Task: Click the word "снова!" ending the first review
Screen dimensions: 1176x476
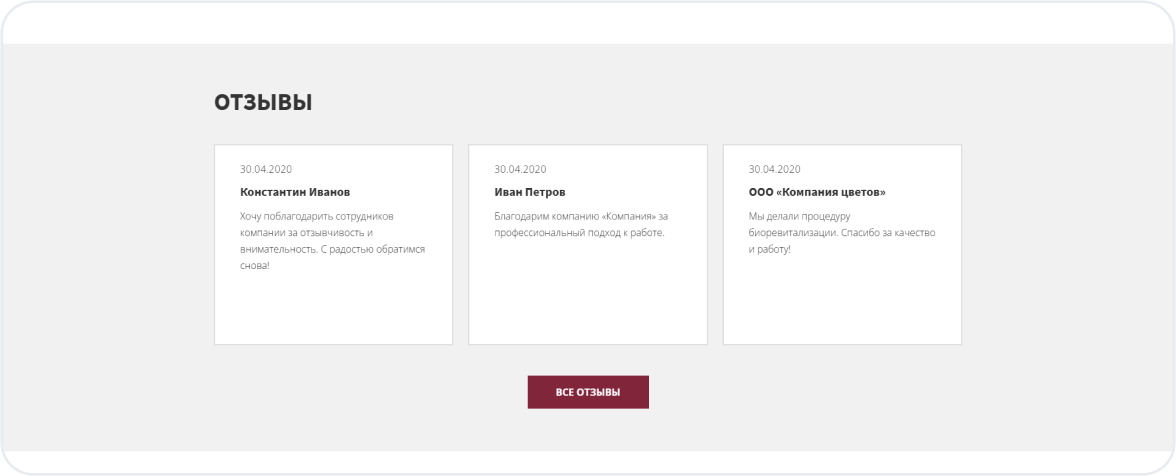Action: [x=255, y=266]
